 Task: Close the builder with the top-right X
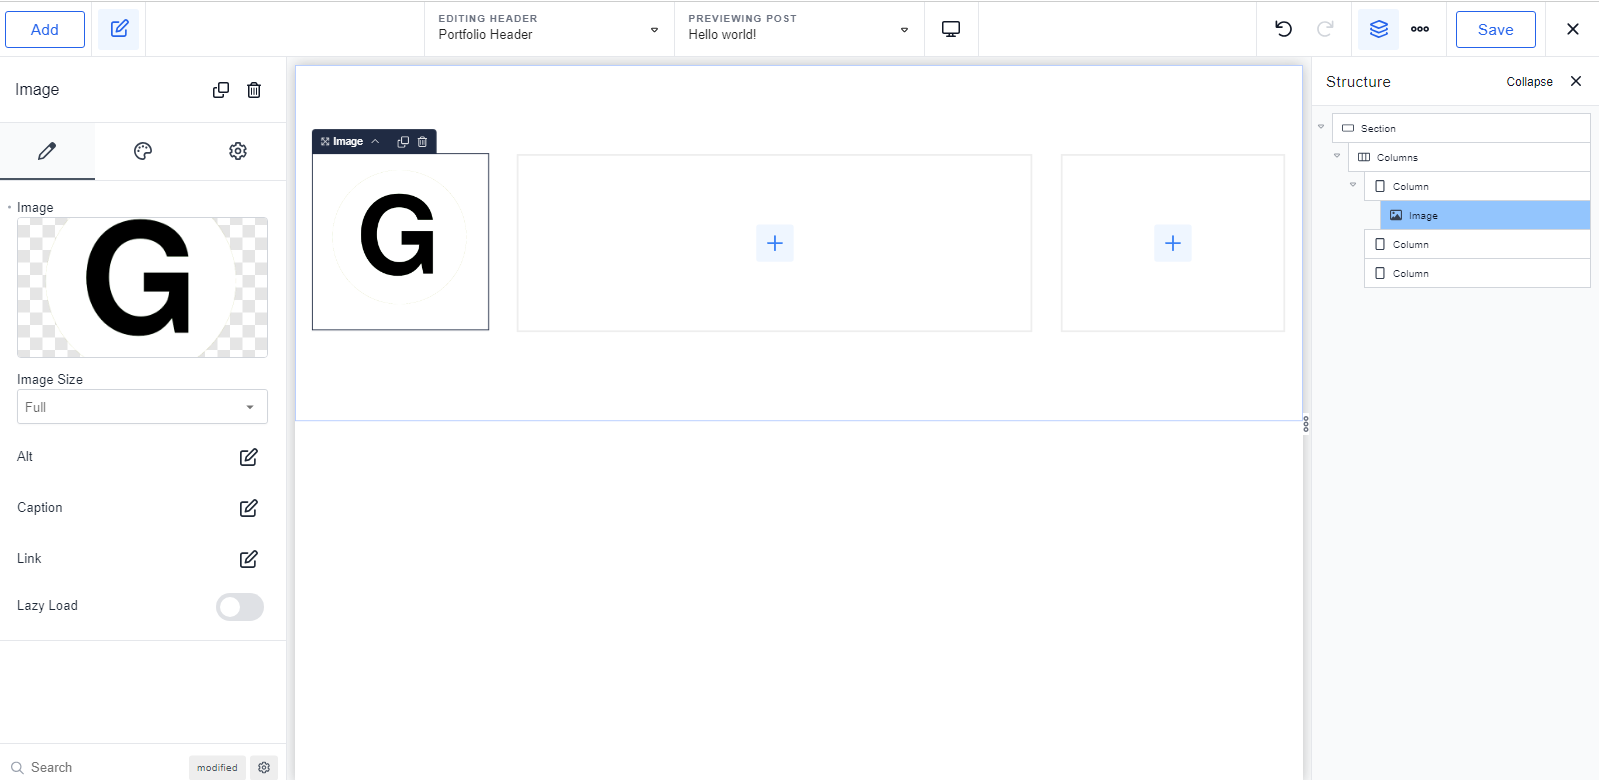1573,29
